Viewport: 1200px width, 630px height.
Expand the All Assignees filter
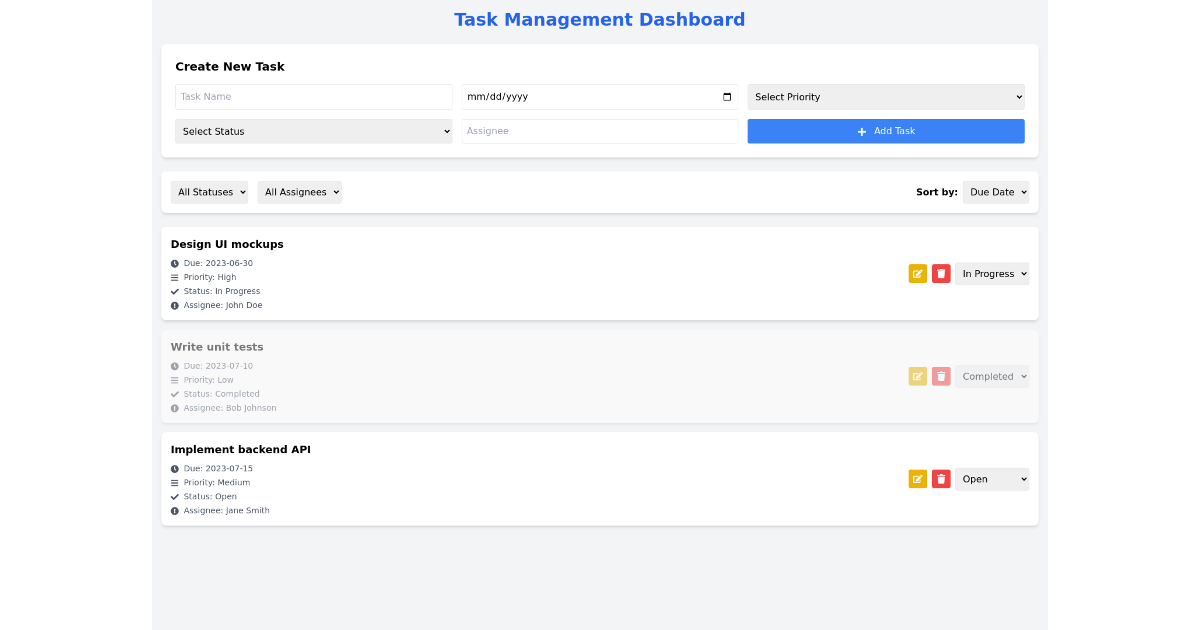coord(299,192)
